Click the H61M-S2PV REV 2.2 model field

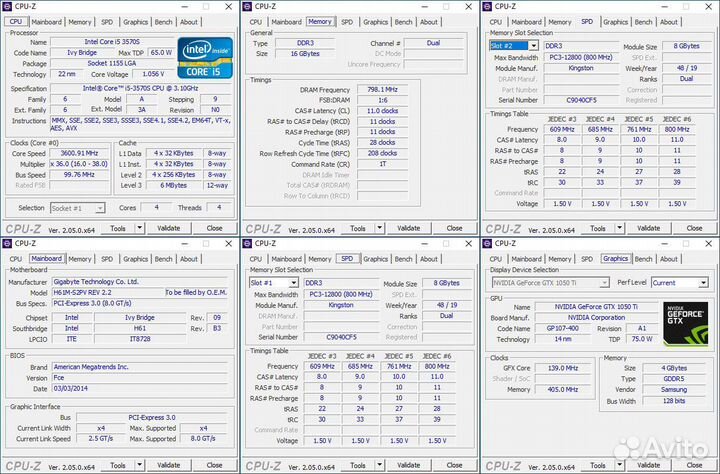pyautogui.click(x=108, y=293)
